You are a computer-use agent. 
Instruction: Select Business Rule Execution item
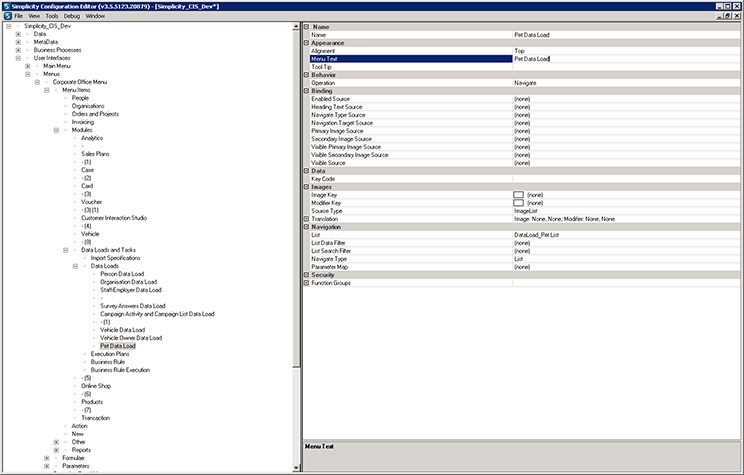pos(120,370)
